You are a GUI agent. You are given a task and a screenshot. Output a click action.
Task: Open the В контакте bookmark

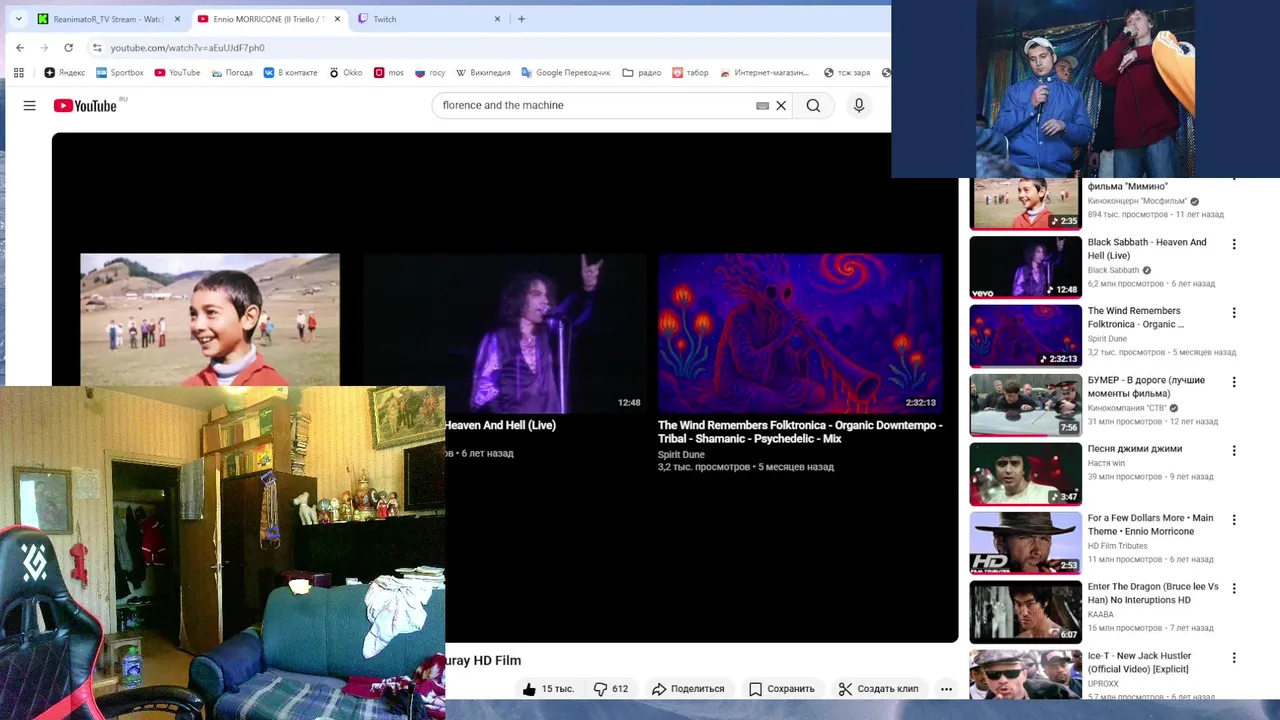pos(290,72)
